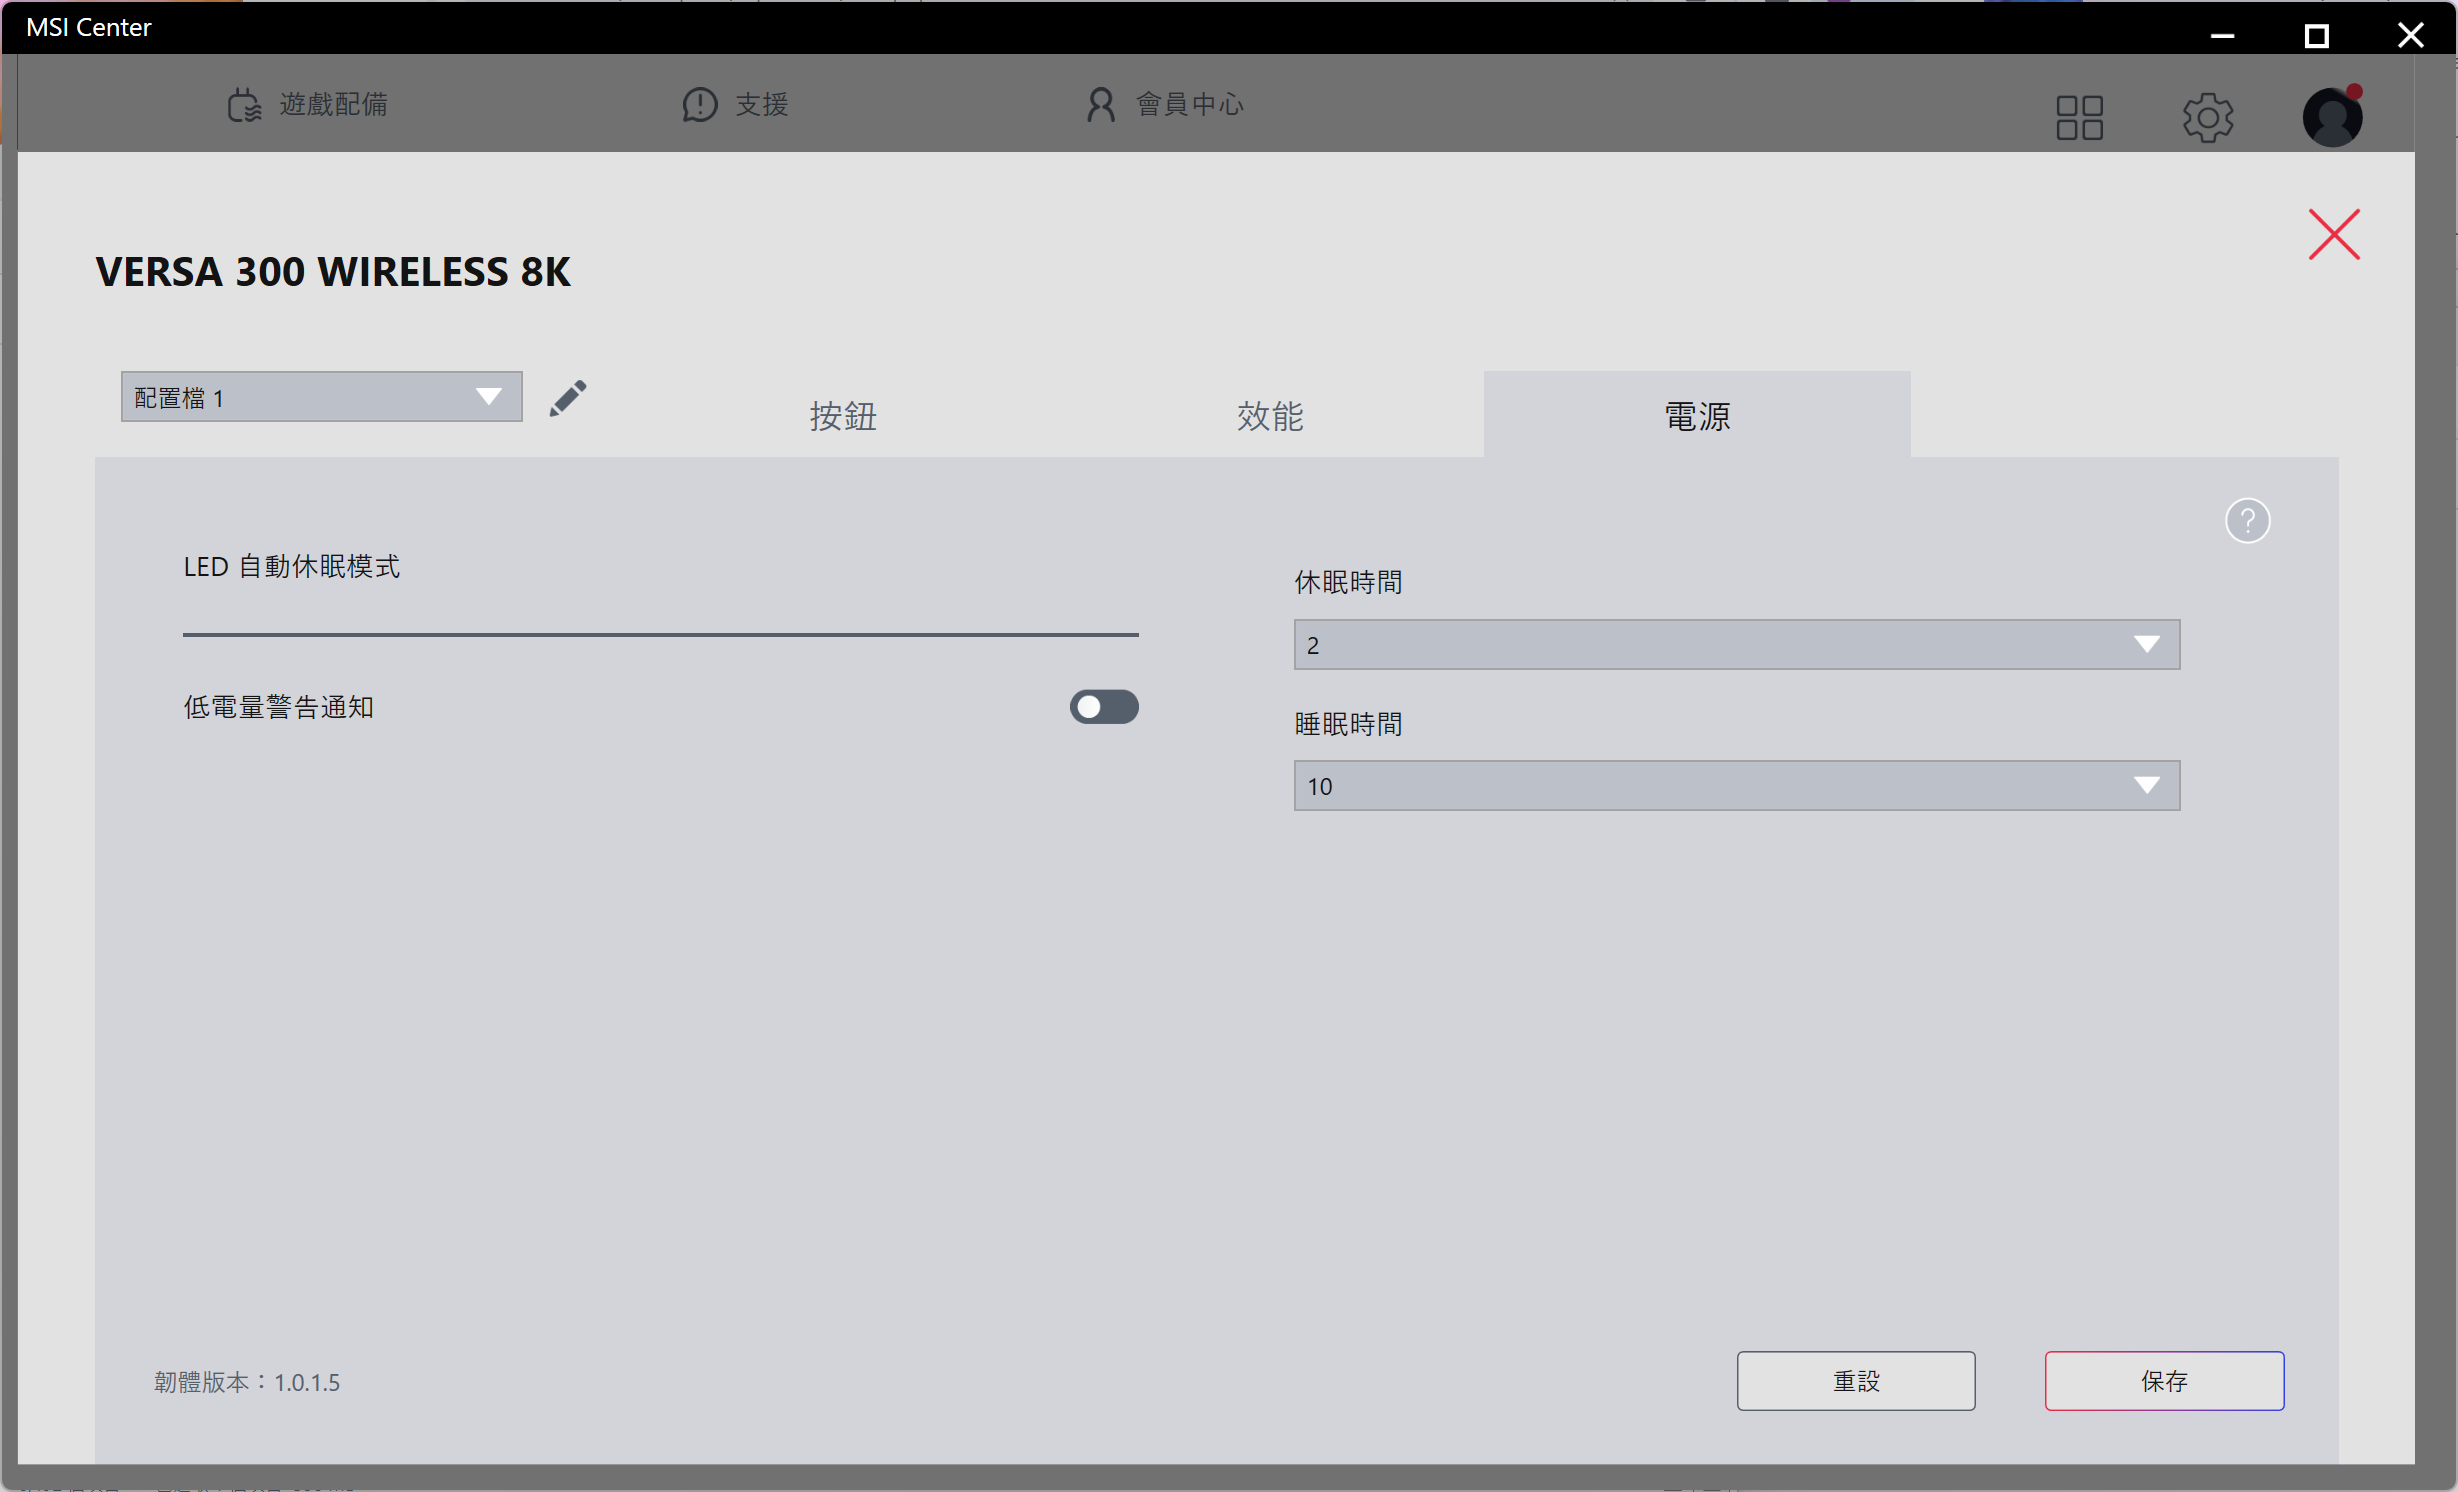Screen dimensions: 2458x1492
Task: Maximize the MSI Center window
Action: coord(2316,35)
